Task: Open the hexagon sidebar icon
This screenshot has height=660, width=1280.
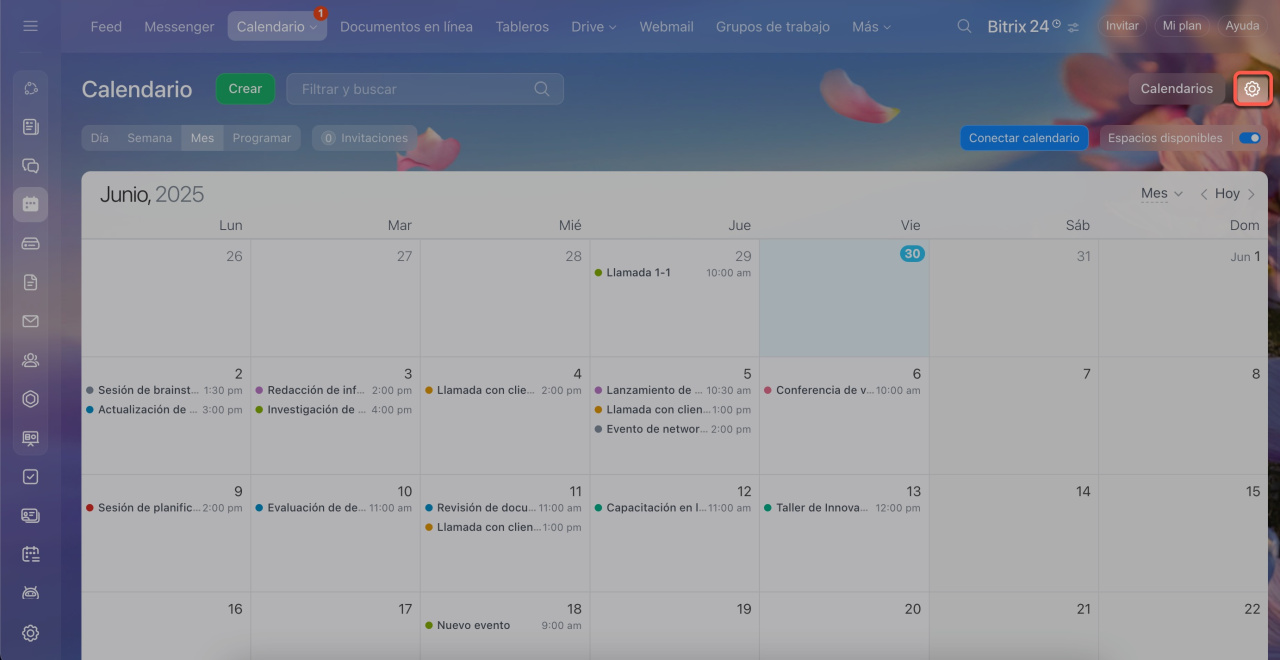Action: [30, 399]
